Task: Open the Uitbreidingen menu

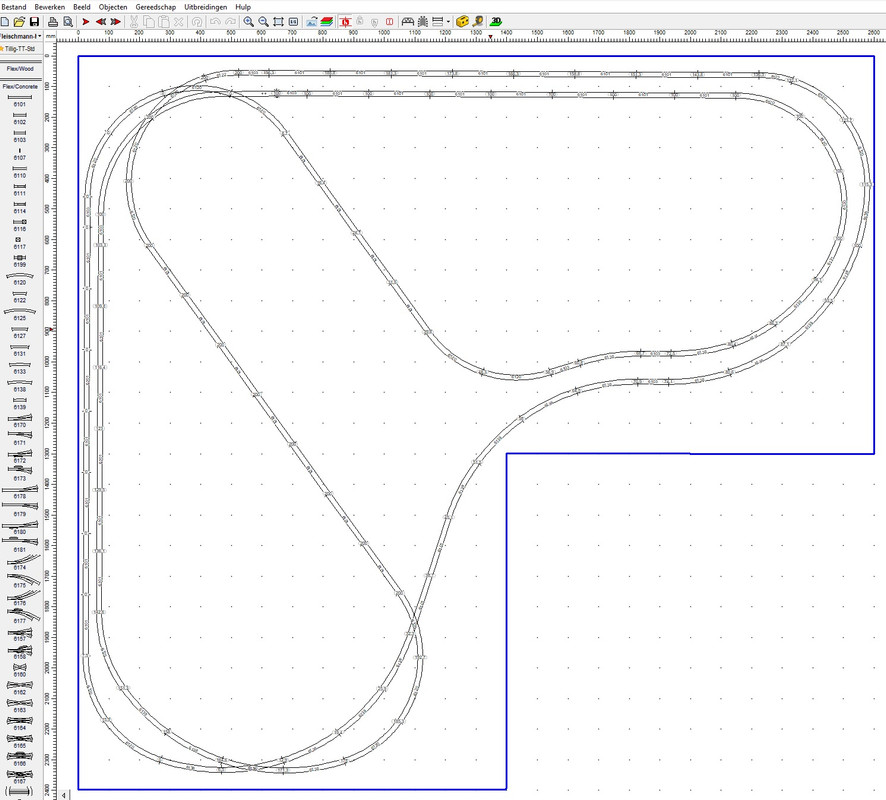Action: [x=206, y=7]
